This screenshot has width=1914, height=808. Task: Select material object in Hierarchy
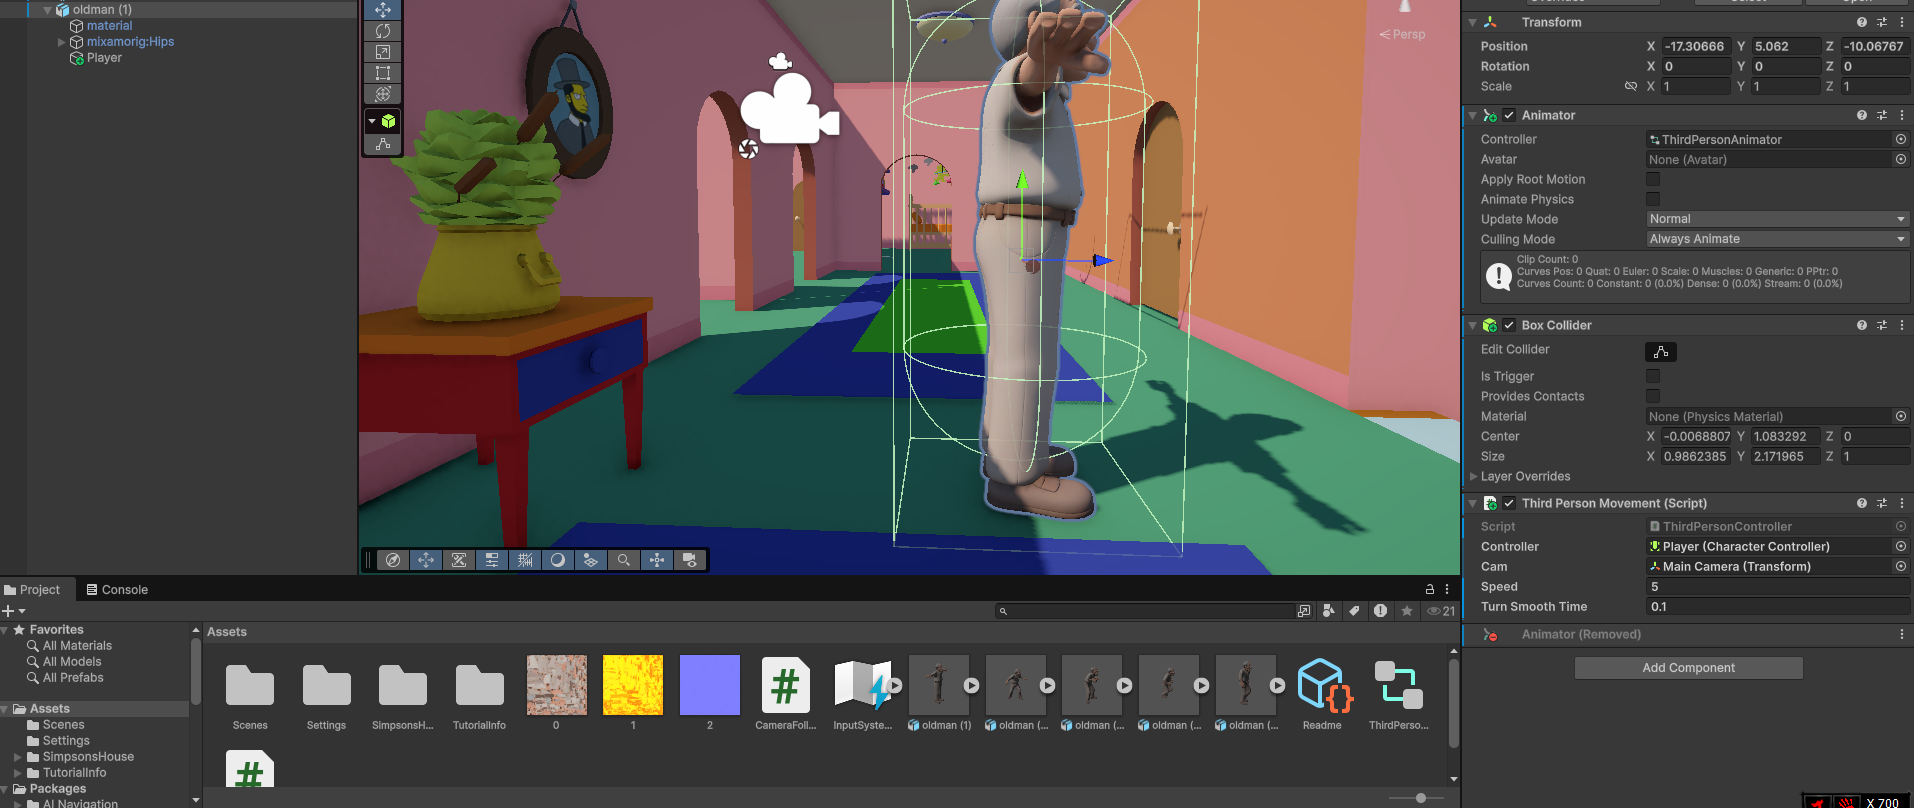tap(109, 26)
